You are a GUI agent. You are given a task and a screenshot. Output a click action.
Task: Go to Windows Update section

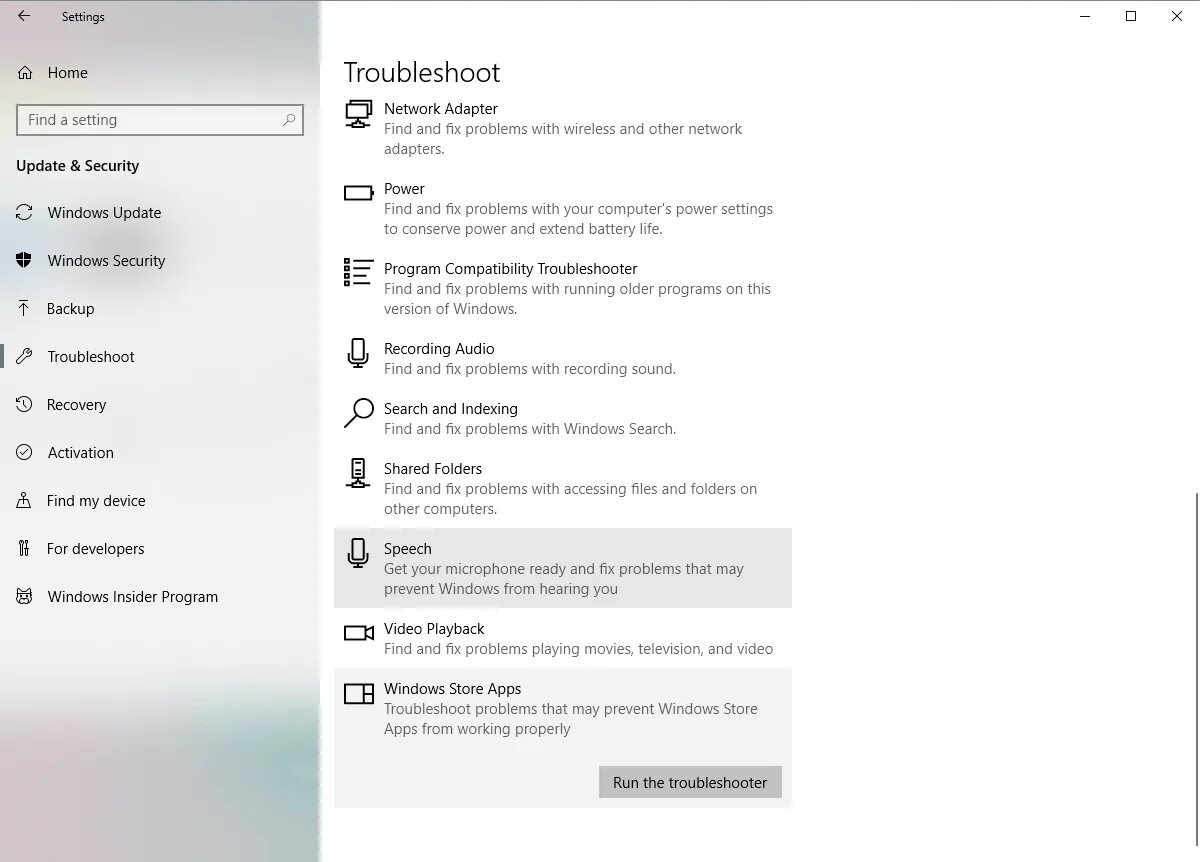pyautogui.click(x=104, y=213)
